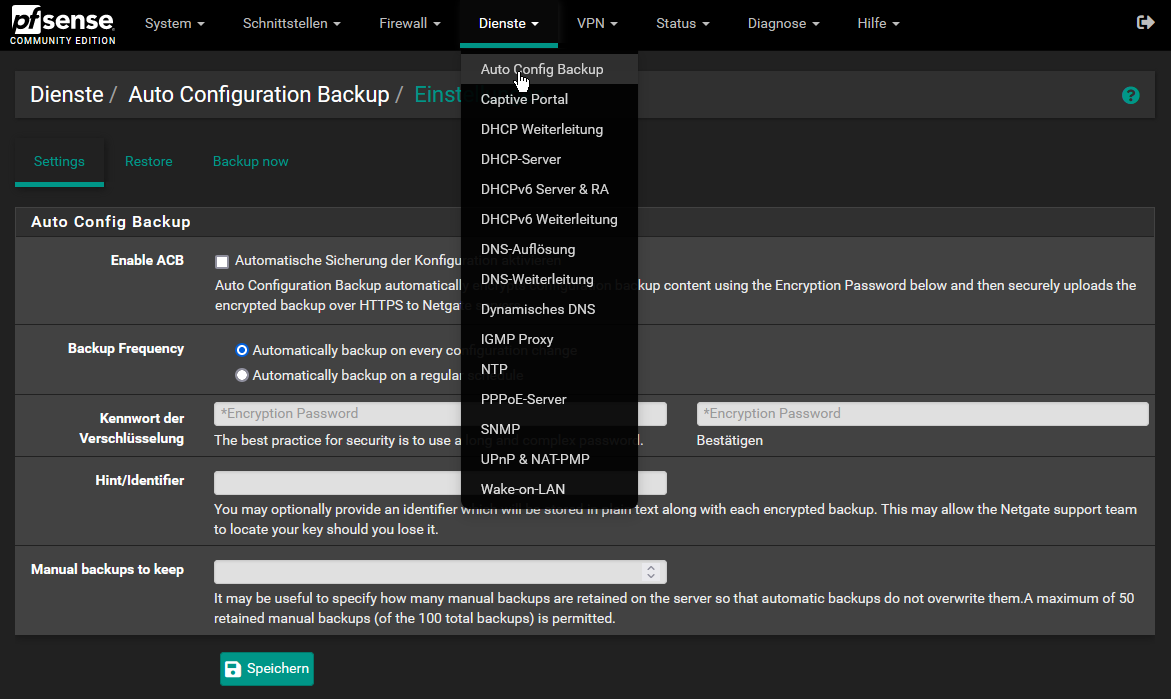Open the Diagnose dropdown
The height and width of the screenshot is (699, 1171).
point(783,23)
